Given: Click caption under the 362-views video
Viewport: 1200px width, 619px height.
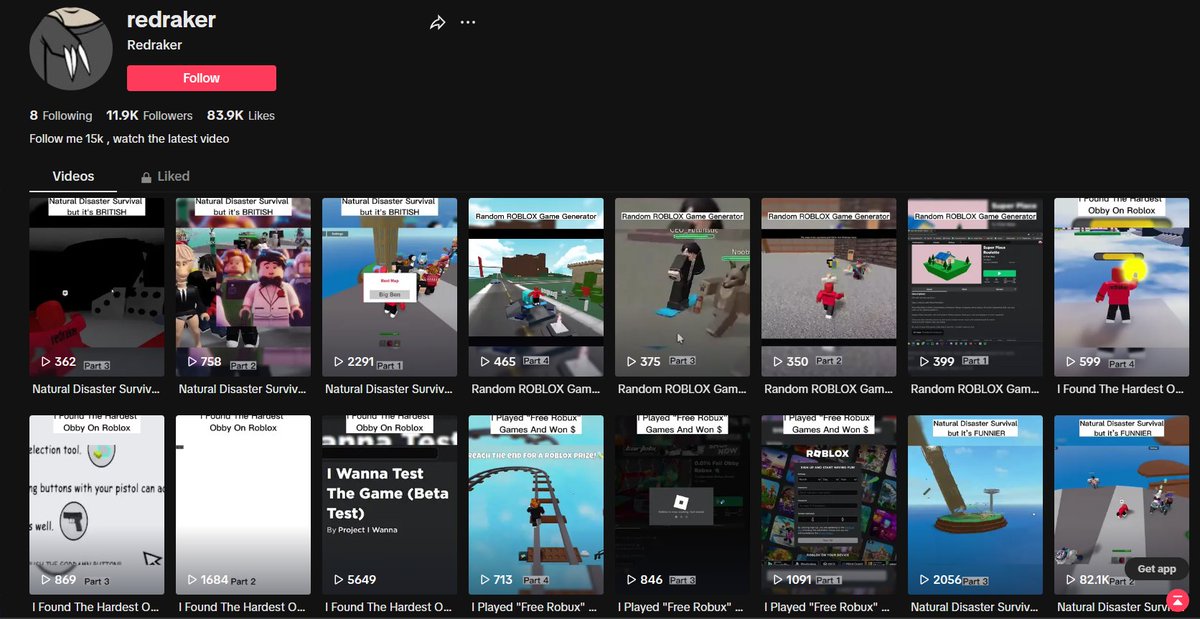Looking at the screenshot, I should [97, 389].
